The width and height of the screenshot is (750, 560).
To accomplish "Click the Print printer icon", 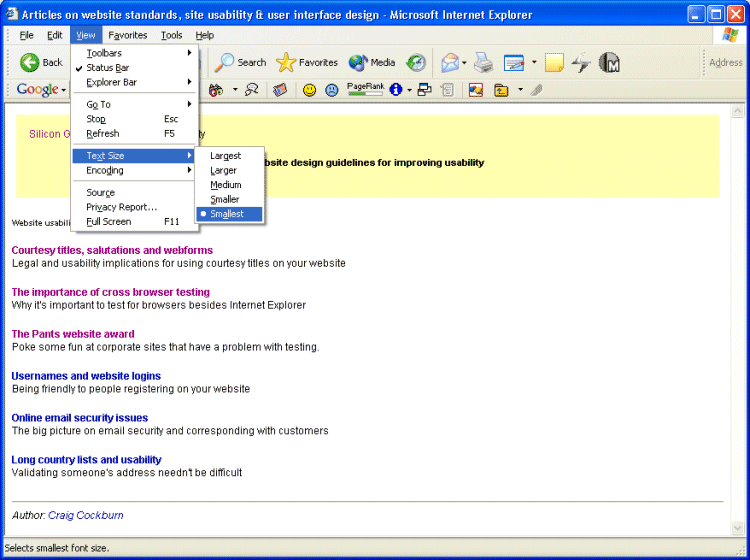I will (x=484, y=63).
